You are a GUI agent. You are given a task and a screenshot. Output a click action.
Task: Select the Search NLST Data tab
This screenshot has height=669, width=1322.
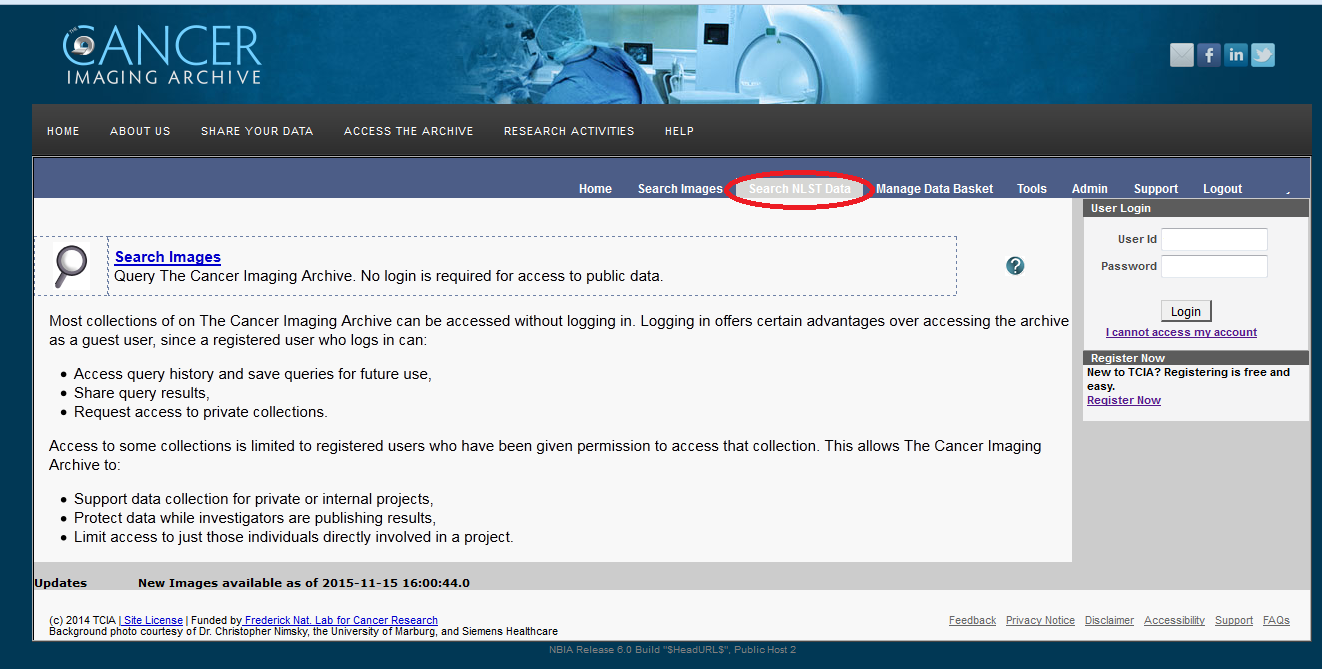pyautogui.click(x=800, y=189)
